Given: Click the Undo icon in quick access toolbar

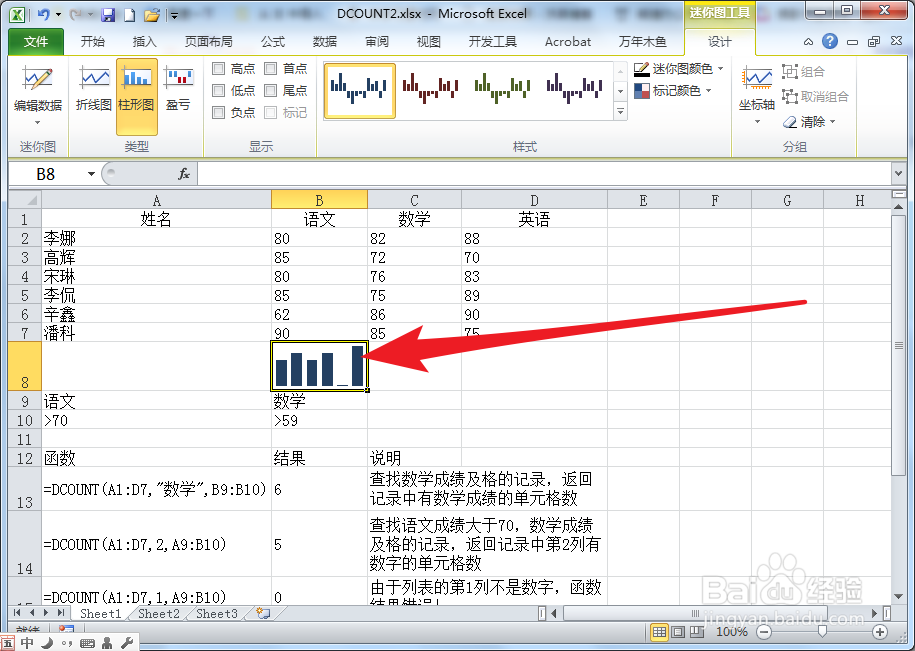Looking at the screenshot, I should pyautogui.click(x=44, y=14).
